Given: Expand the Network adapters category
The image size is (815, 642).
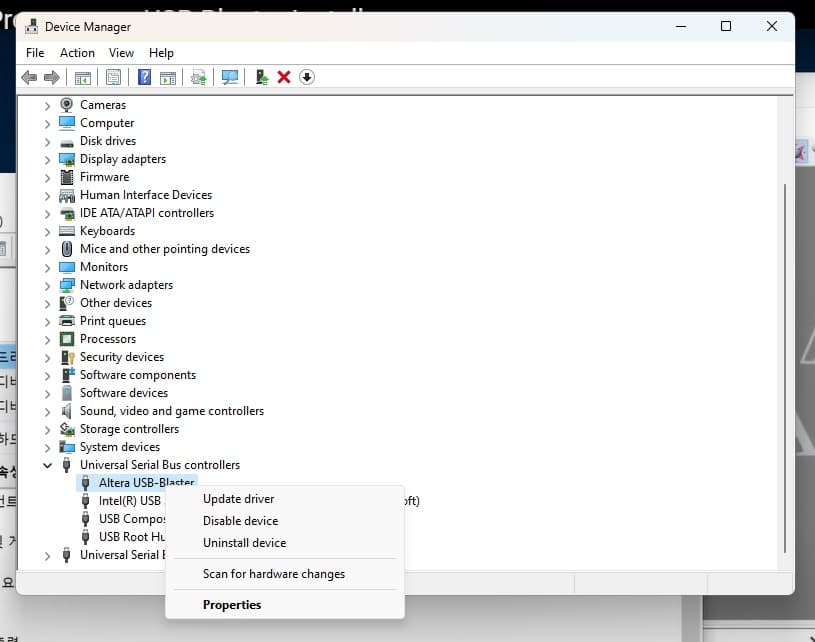Looking at the screenshot, I should 47,286.
